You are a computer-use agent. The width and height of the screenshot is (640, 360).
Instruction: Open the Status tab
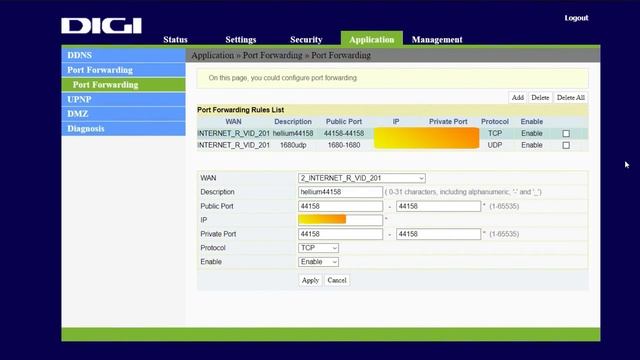175,40
